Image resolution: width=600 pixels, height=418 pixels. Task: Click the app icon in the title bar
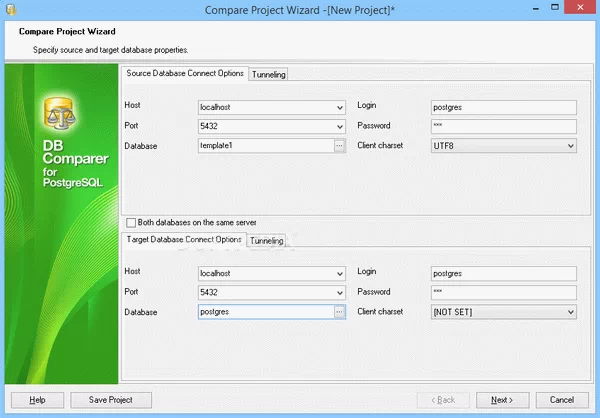coord(11,10)
